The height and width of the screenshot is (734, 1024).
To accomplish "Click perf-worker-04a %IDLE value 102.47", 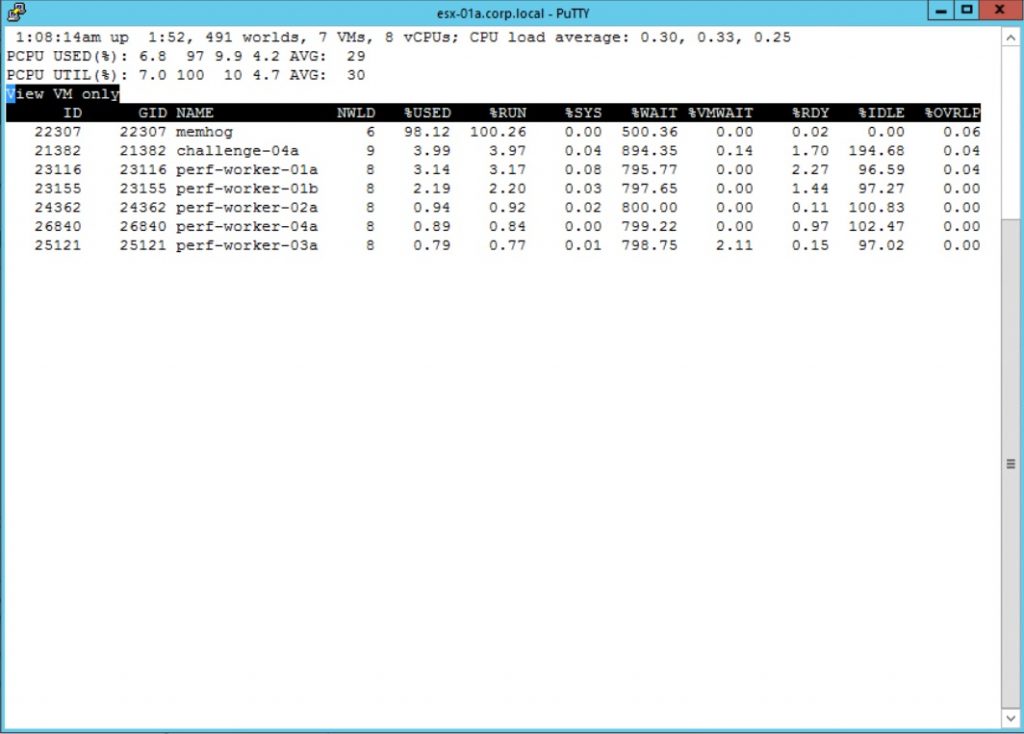I will point(876,227).
